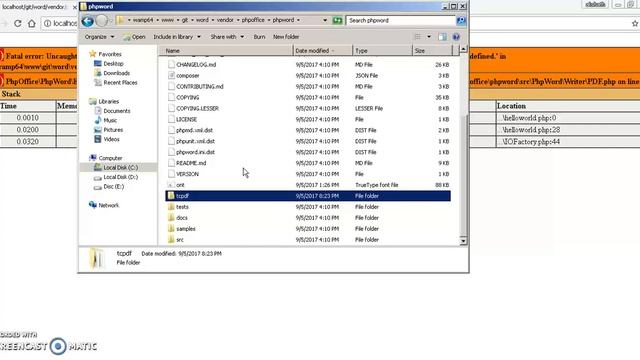
Task: Select the VERSION file name
Action: [x=187, y=174]
